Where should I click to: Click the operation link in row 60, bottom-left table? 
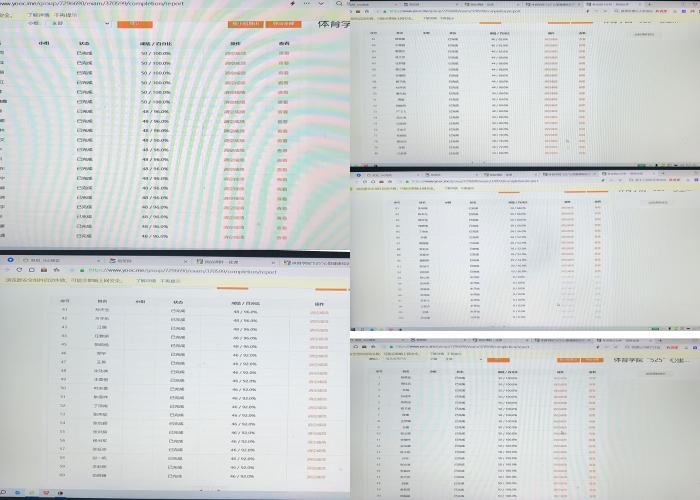[x=317, y=477]
